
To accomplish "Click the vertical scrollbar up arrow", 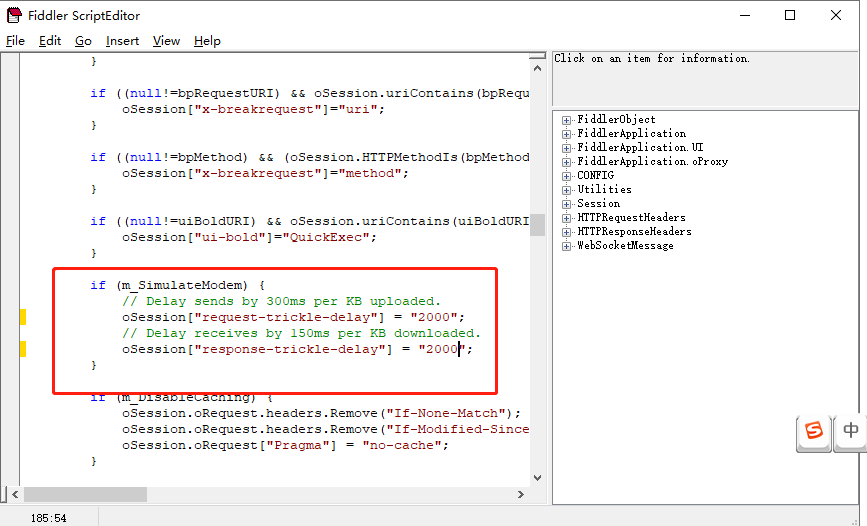I will click(537, 68).
